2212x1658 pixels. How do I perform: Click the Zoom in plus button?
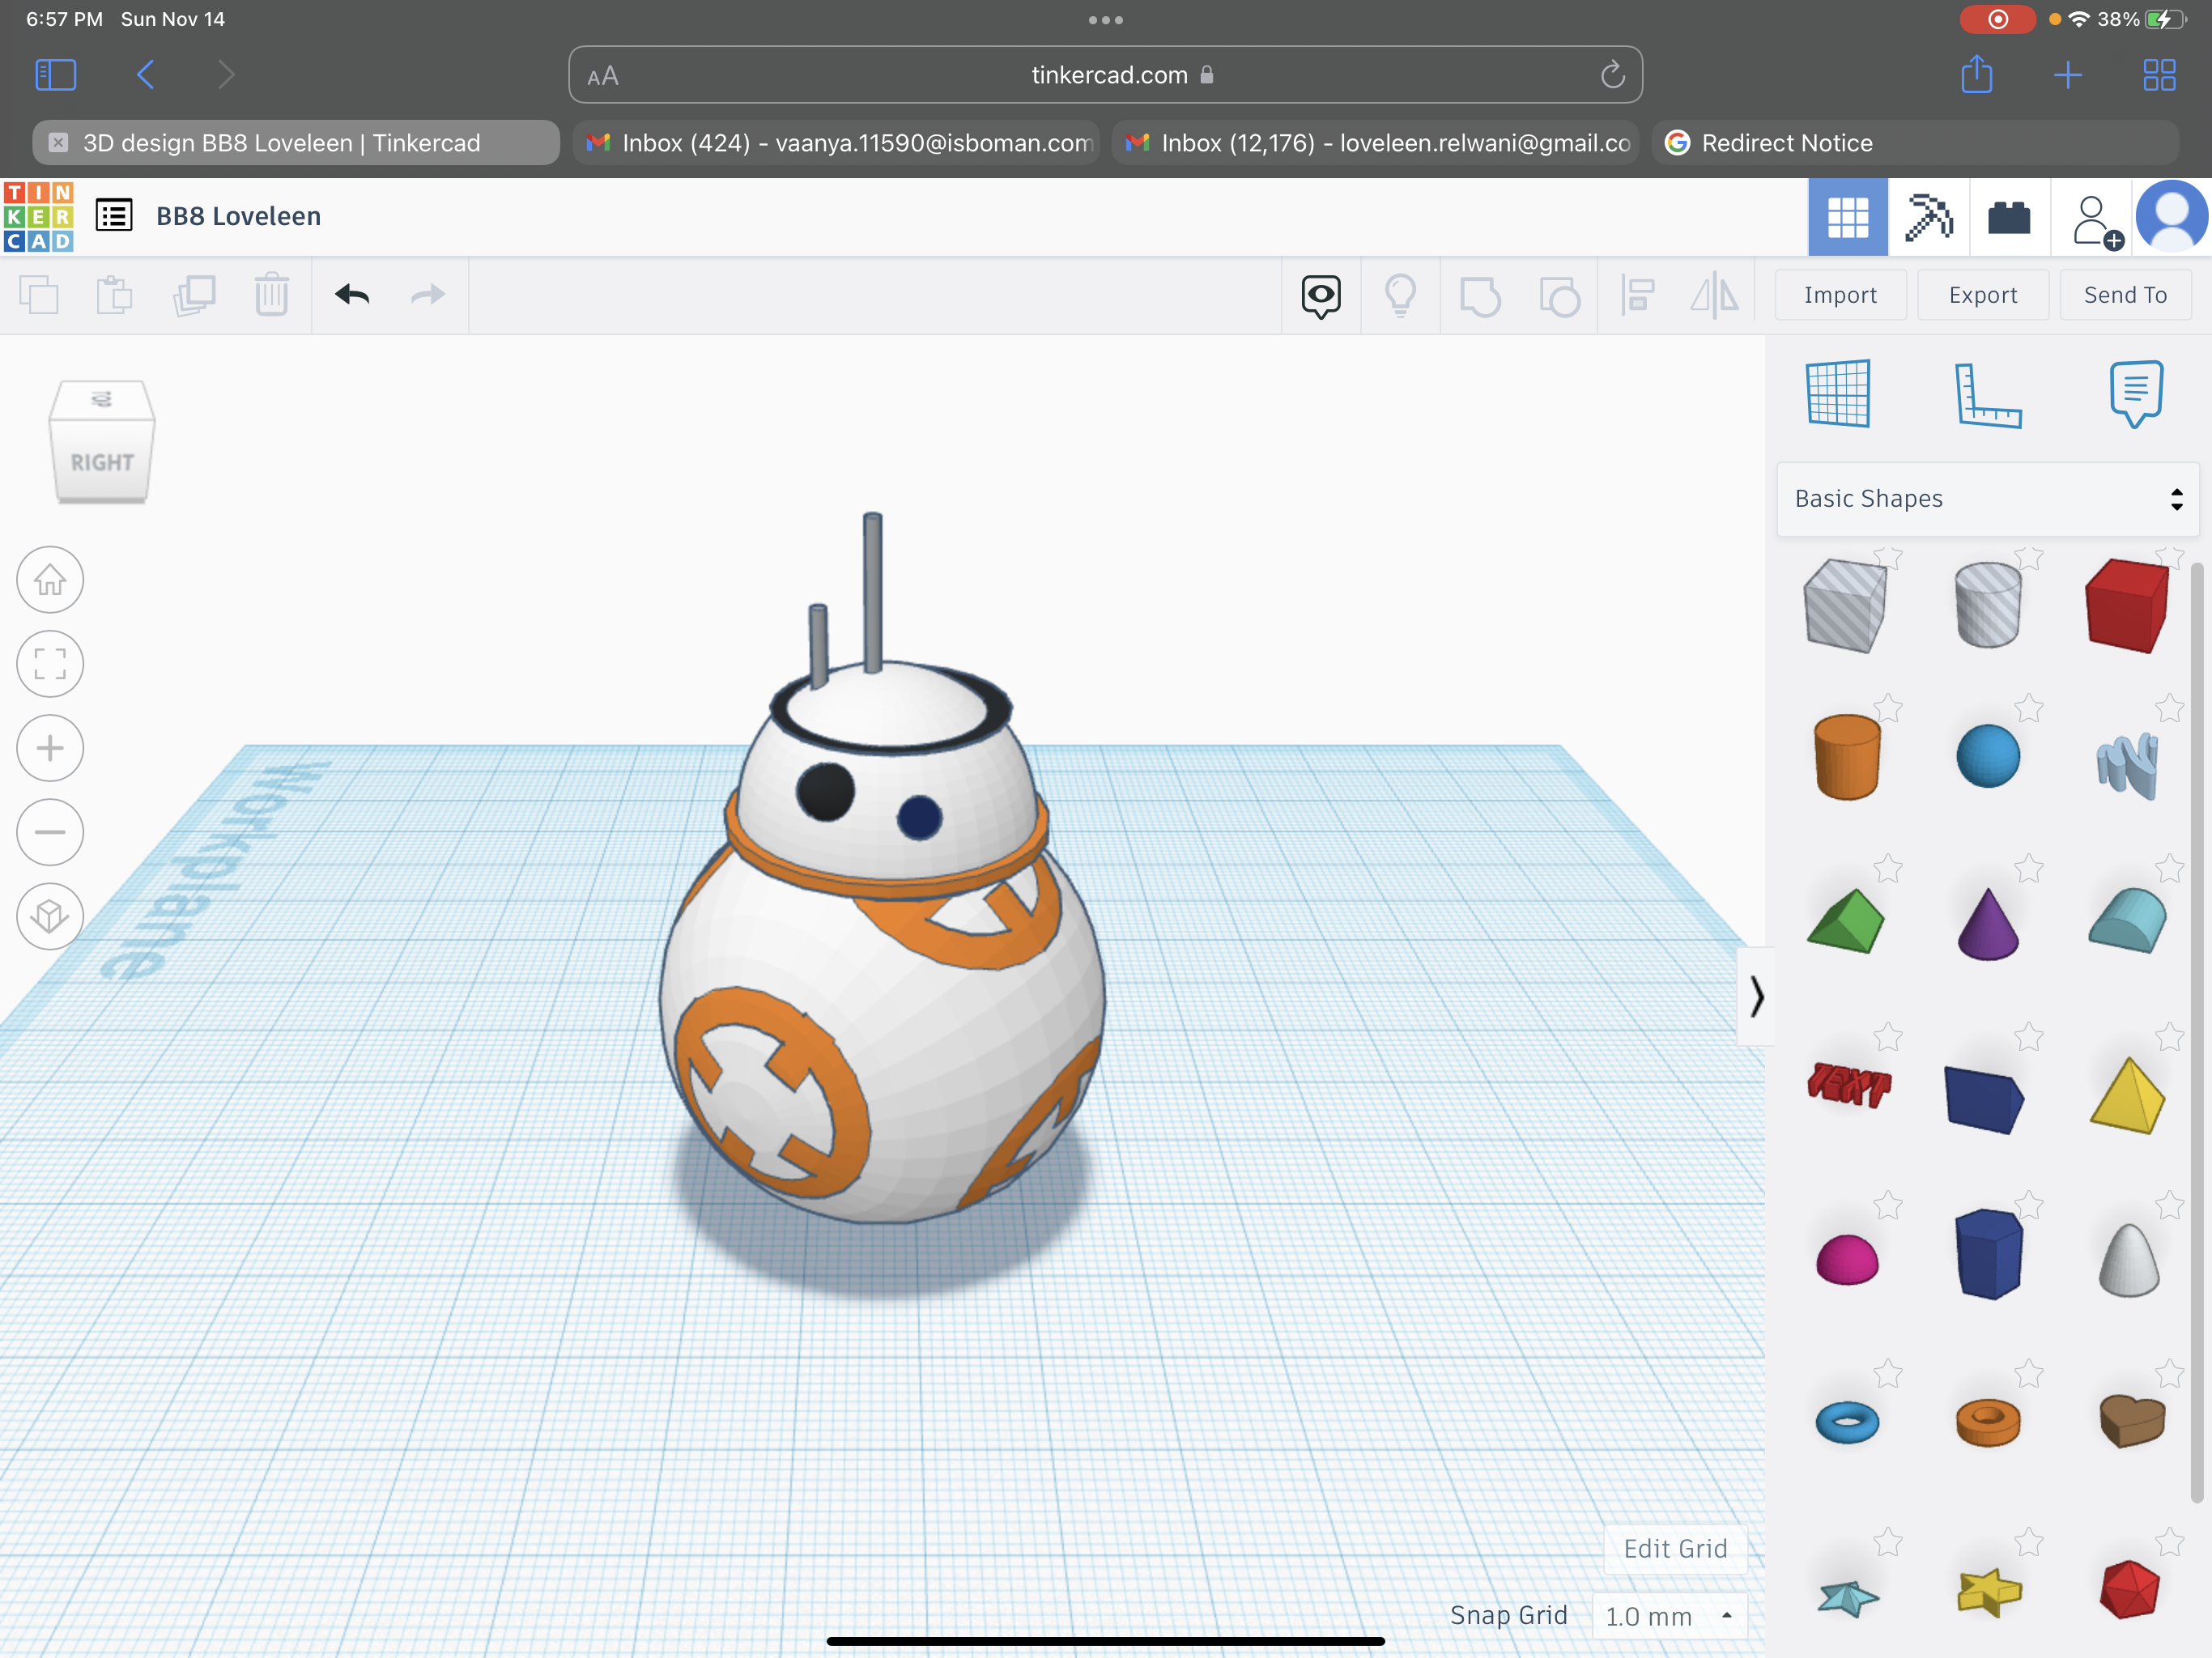(50, 748)
